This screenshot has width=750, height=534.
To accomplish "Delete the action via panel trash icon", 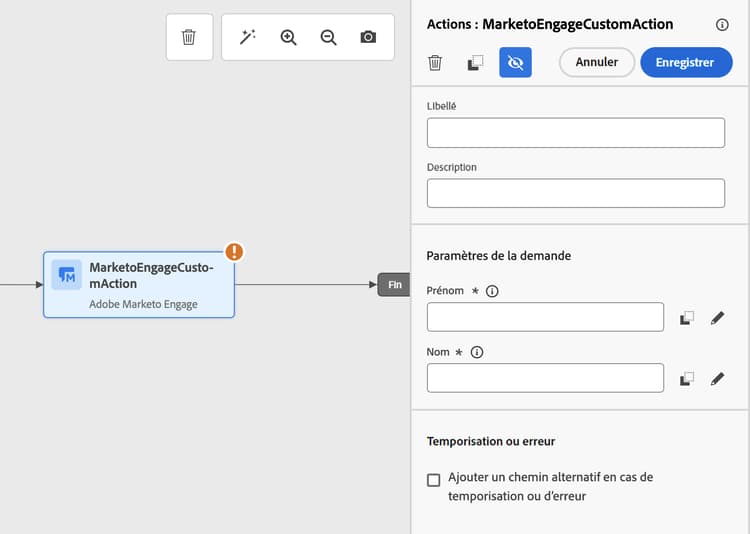I will pos(435,63).
